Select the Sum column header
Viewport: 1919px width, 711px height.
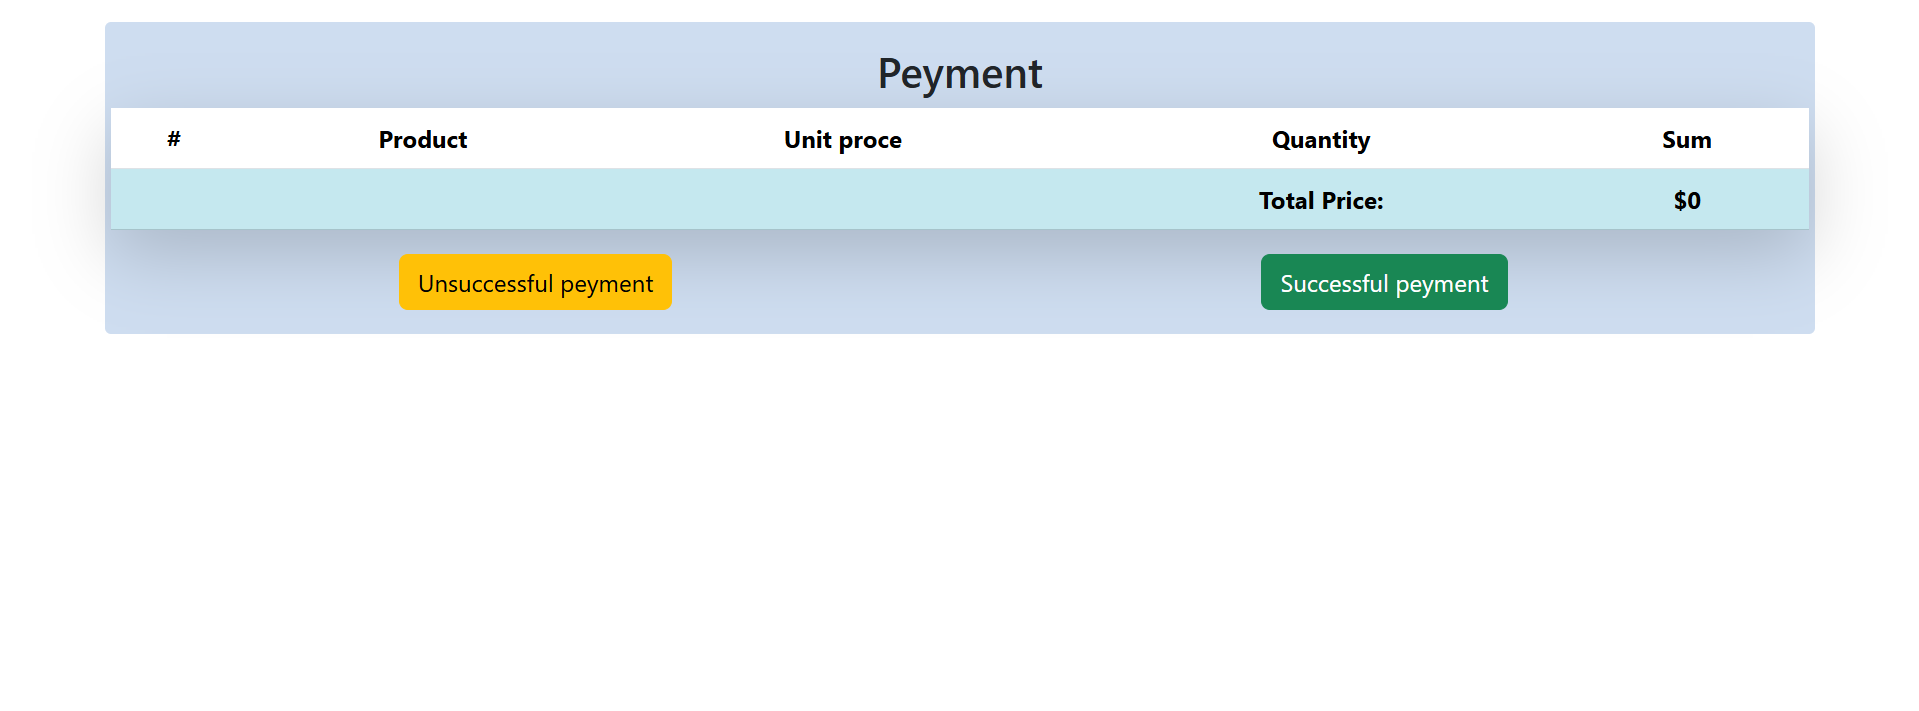[1686, 140]
